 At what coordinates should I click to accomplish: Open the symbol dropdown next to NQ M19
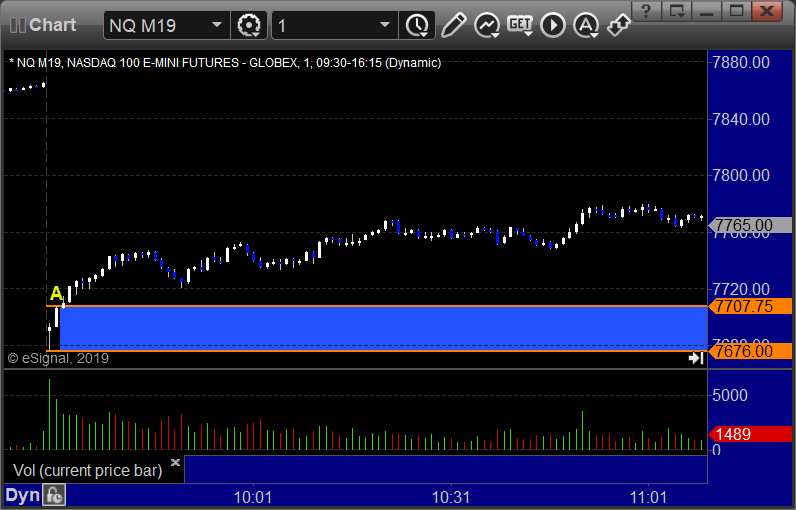click(x=217, y=25)
